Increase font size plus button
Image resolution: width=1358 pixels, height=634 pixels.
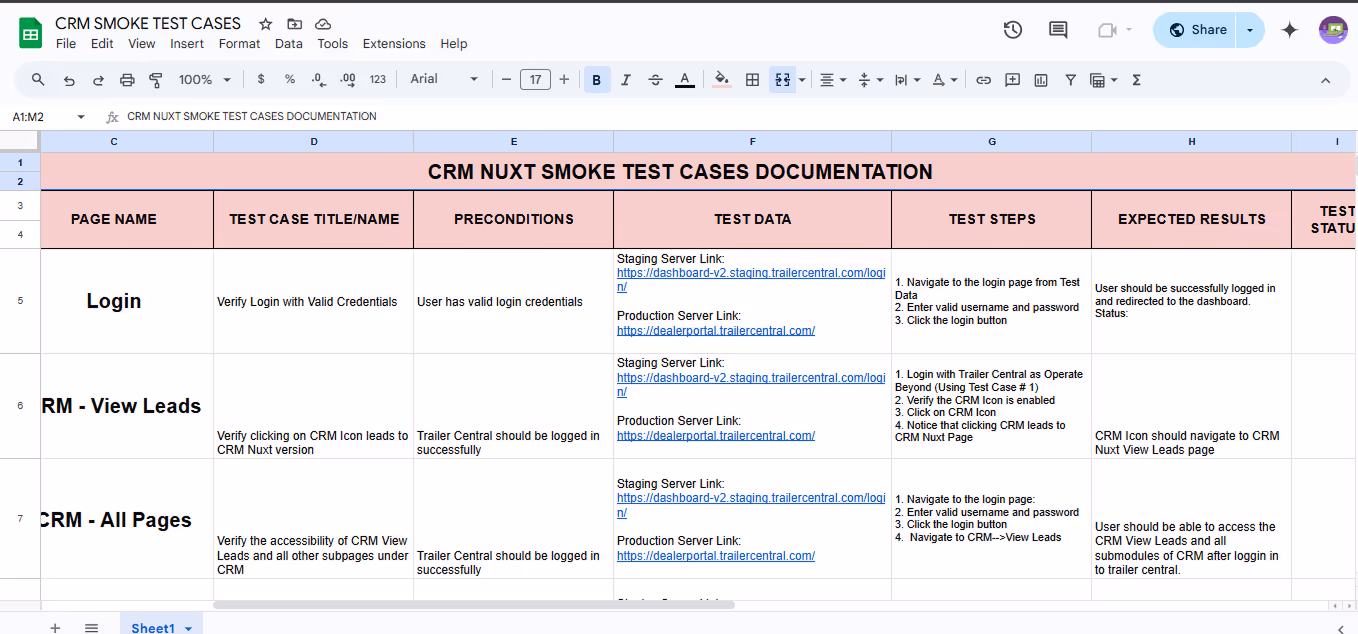pos(564,80)
